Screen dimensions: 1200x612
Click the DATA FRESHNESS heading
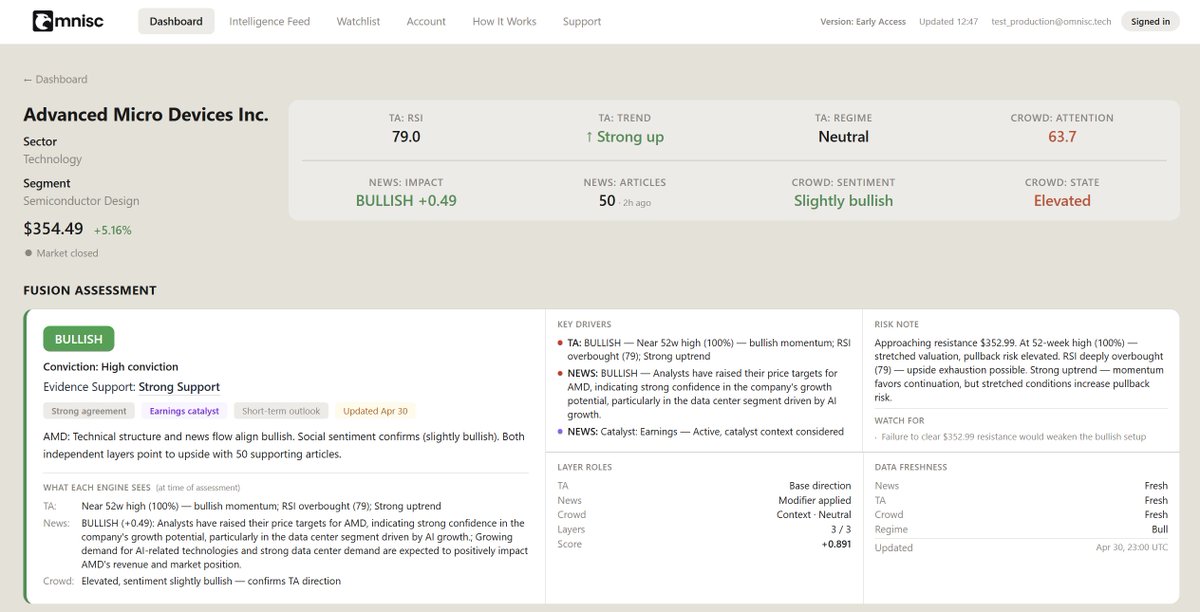(910, 467)
